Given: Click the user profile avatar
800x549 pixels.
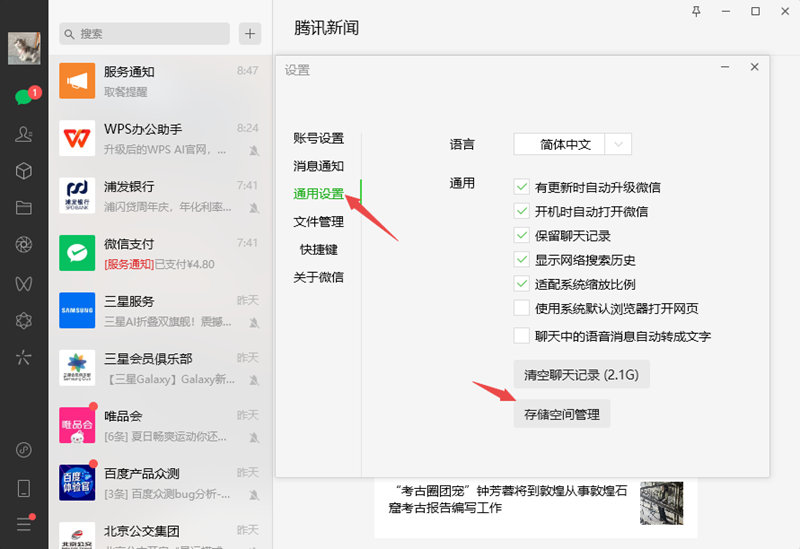Looking at the screenshot, I should pyautogui.click(x=24, y=48).
